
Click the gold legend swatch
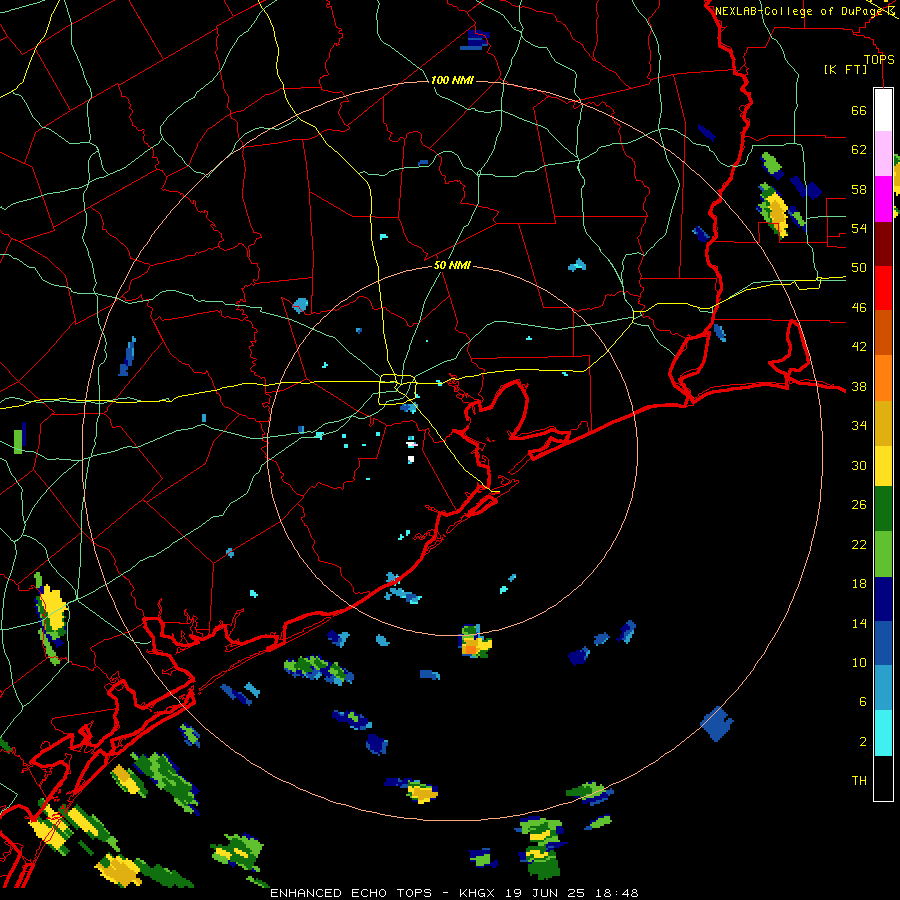click(x=883, y=422)
